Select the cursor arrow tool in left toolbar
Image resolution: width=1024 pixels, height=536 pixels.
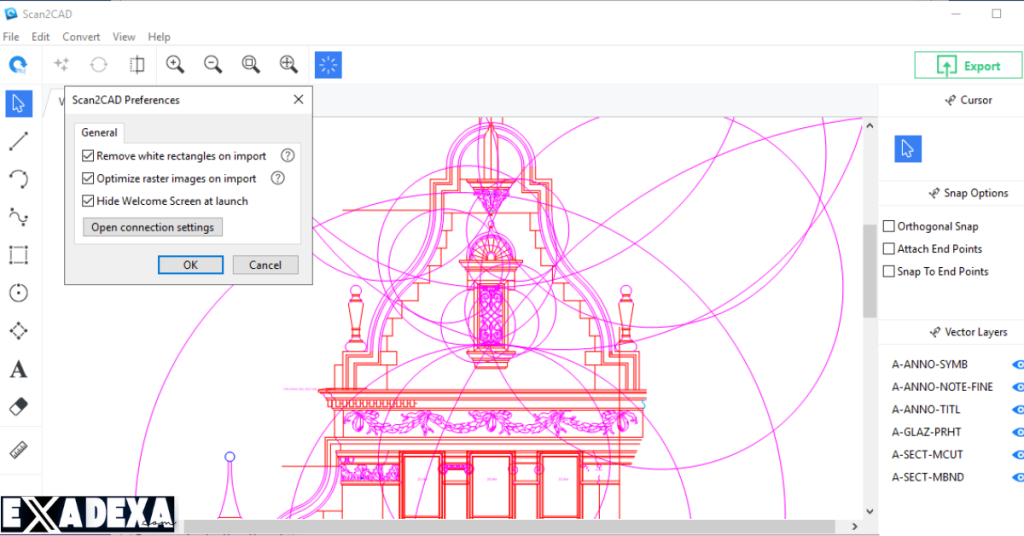[x=19, y=104]
